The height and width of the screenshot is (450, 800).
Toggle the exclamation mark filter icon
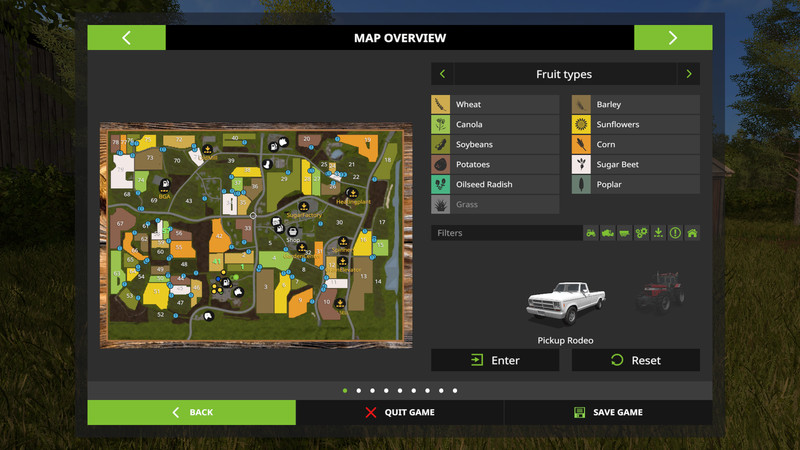[675, 233]
